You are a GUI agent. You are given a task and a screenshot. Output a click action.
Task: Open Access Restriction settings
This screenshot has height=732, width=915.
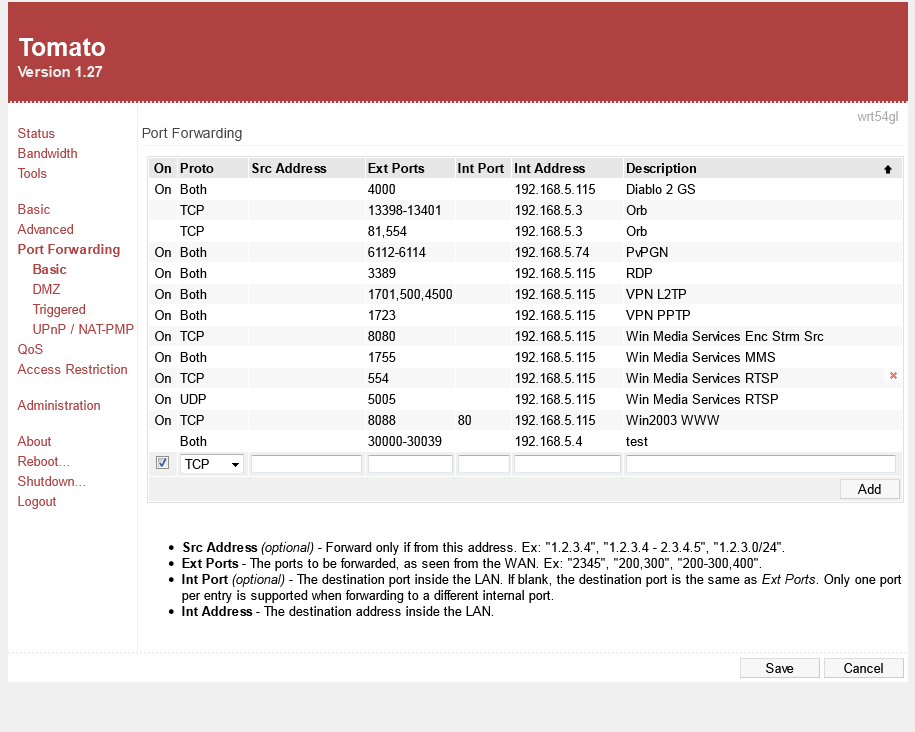click(72, 369)
